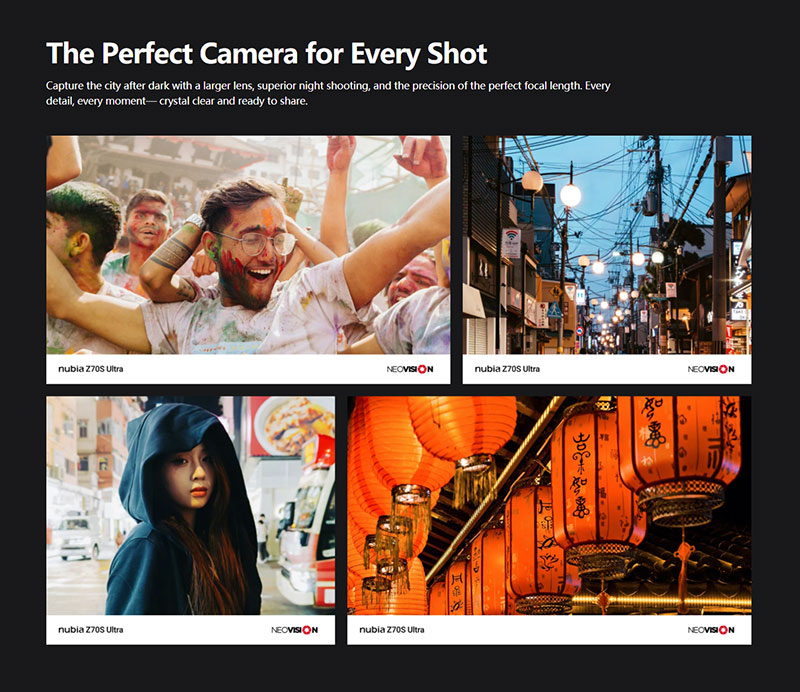800x692 pixels.
Task: View the orange paper lanterns photo
Action: coord(549,505)
